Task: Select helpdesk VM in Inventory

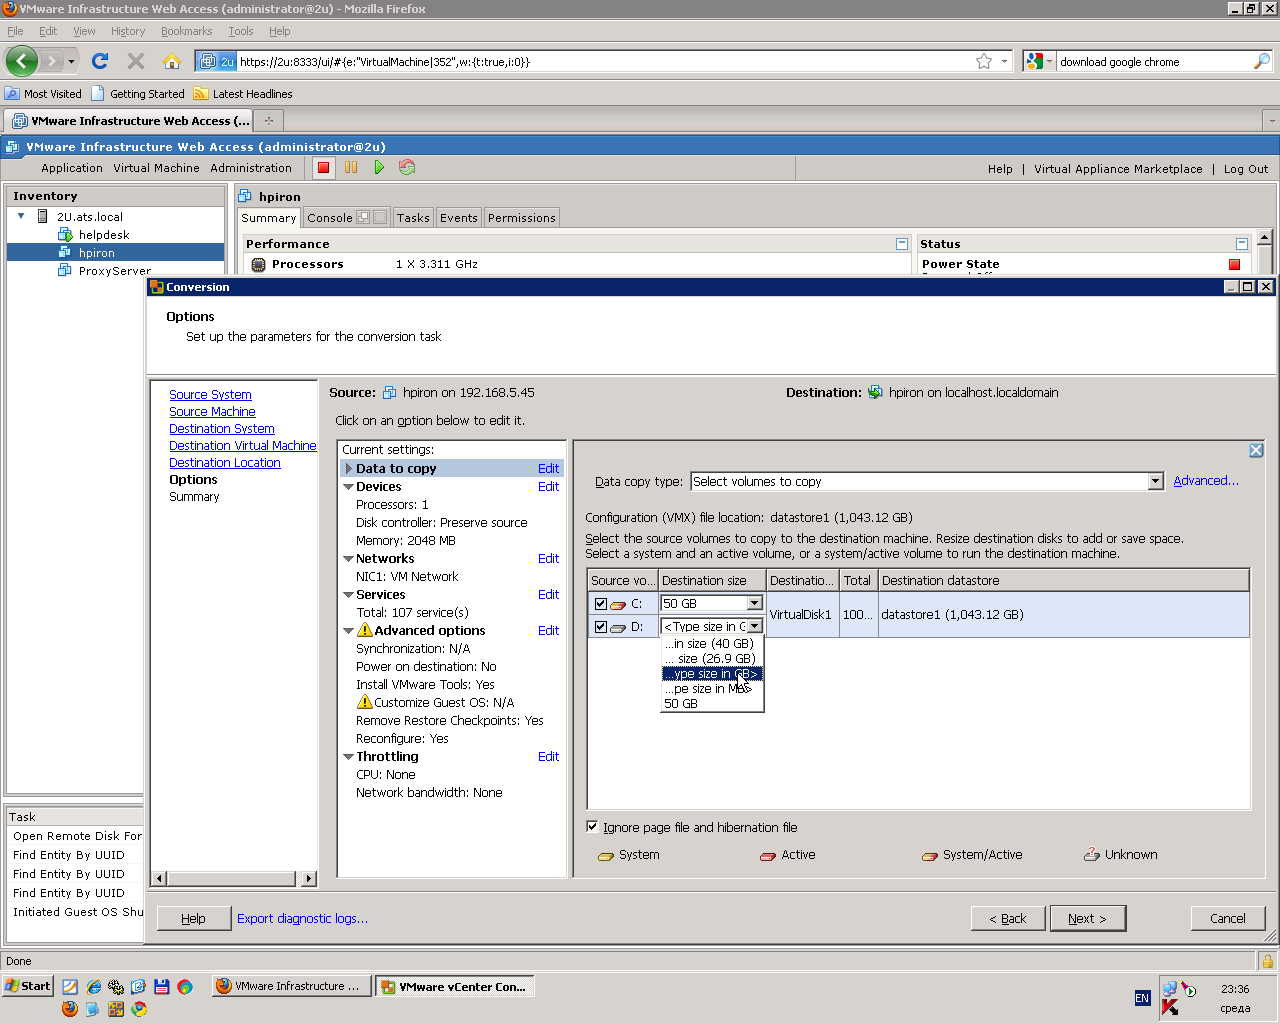Action: 104,235
